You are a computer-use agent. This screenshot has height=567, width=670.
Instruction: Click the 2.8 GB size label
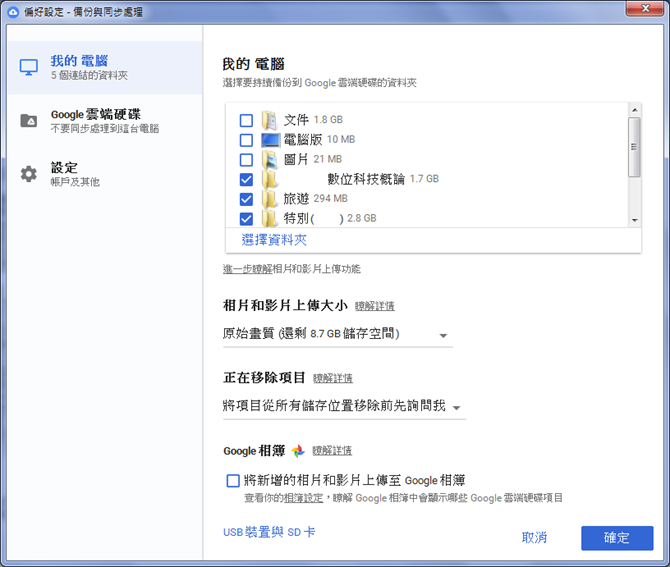pyautogui.click(x=361, y=218)
